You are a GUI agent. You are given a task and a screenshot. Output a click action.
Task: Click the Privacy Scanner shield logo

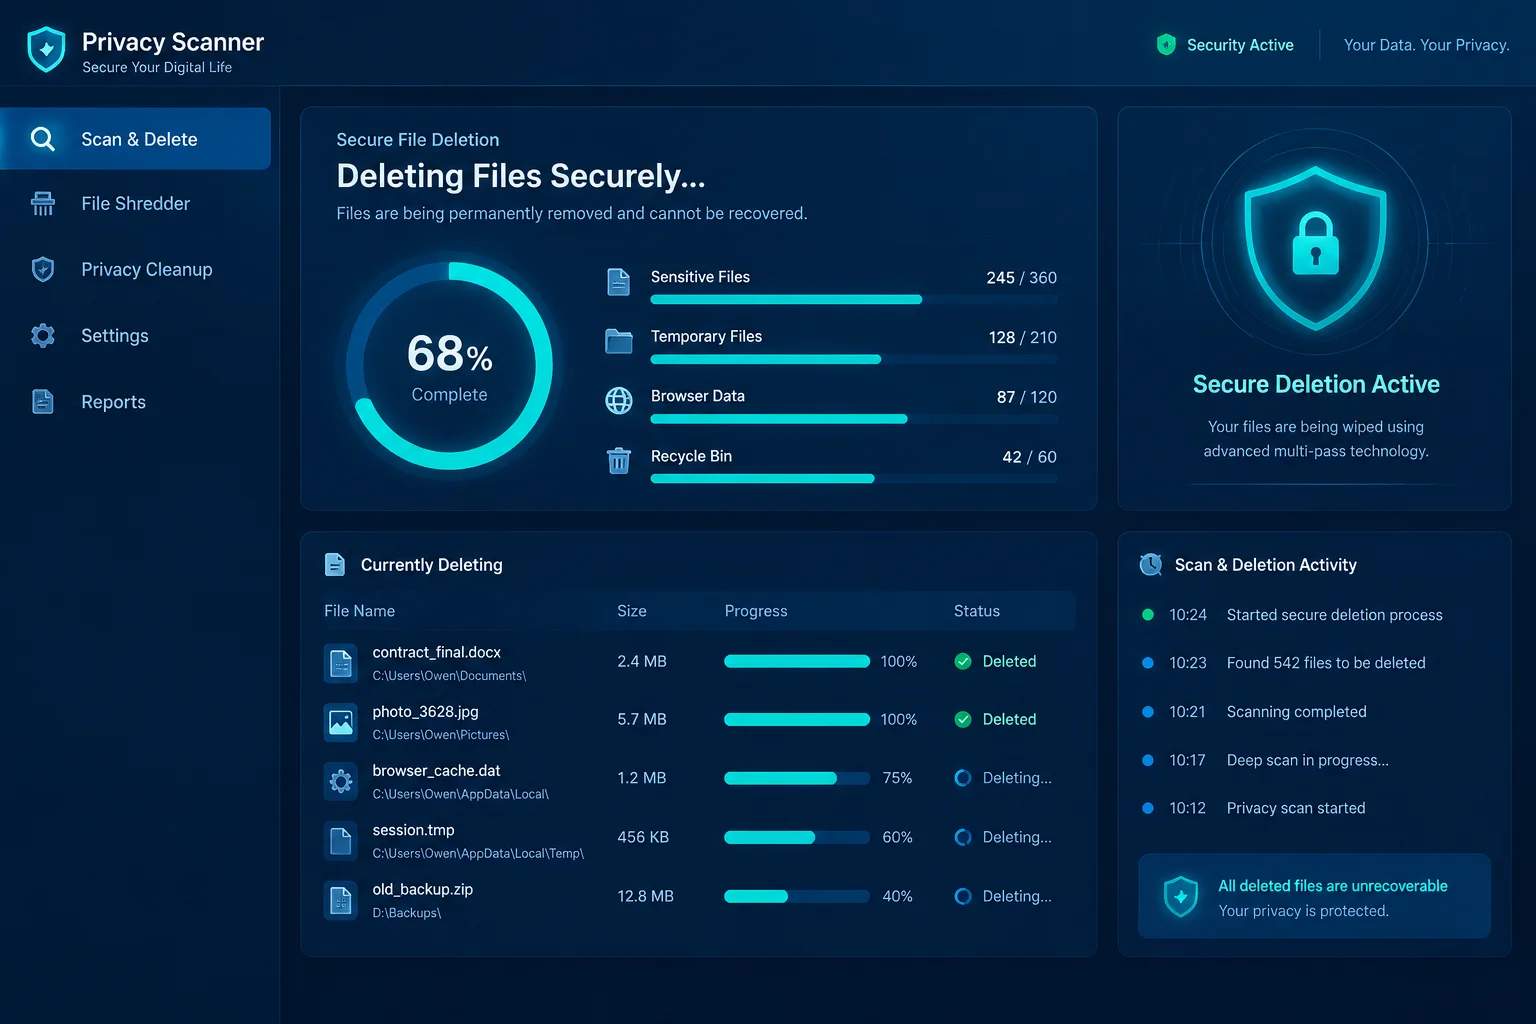coord(46,50)
